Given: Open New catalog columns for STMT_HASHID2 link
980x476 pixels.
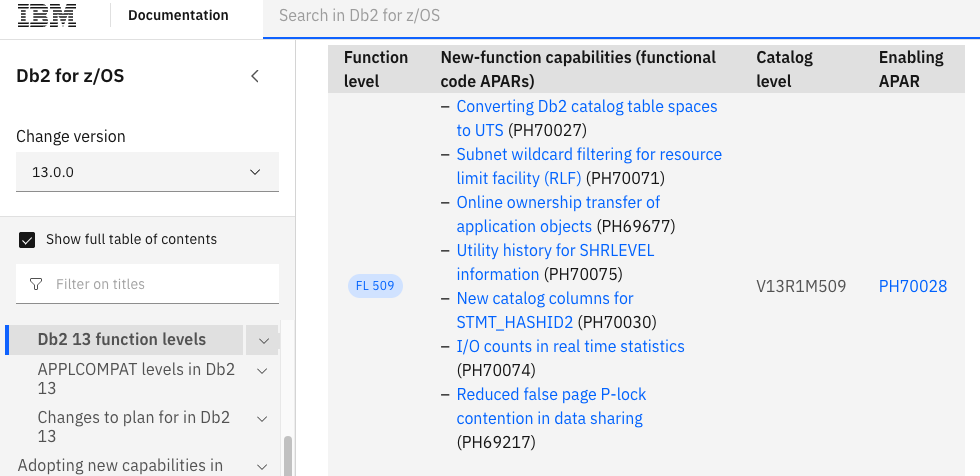Looking at the screenshot, I should (545, 310).
